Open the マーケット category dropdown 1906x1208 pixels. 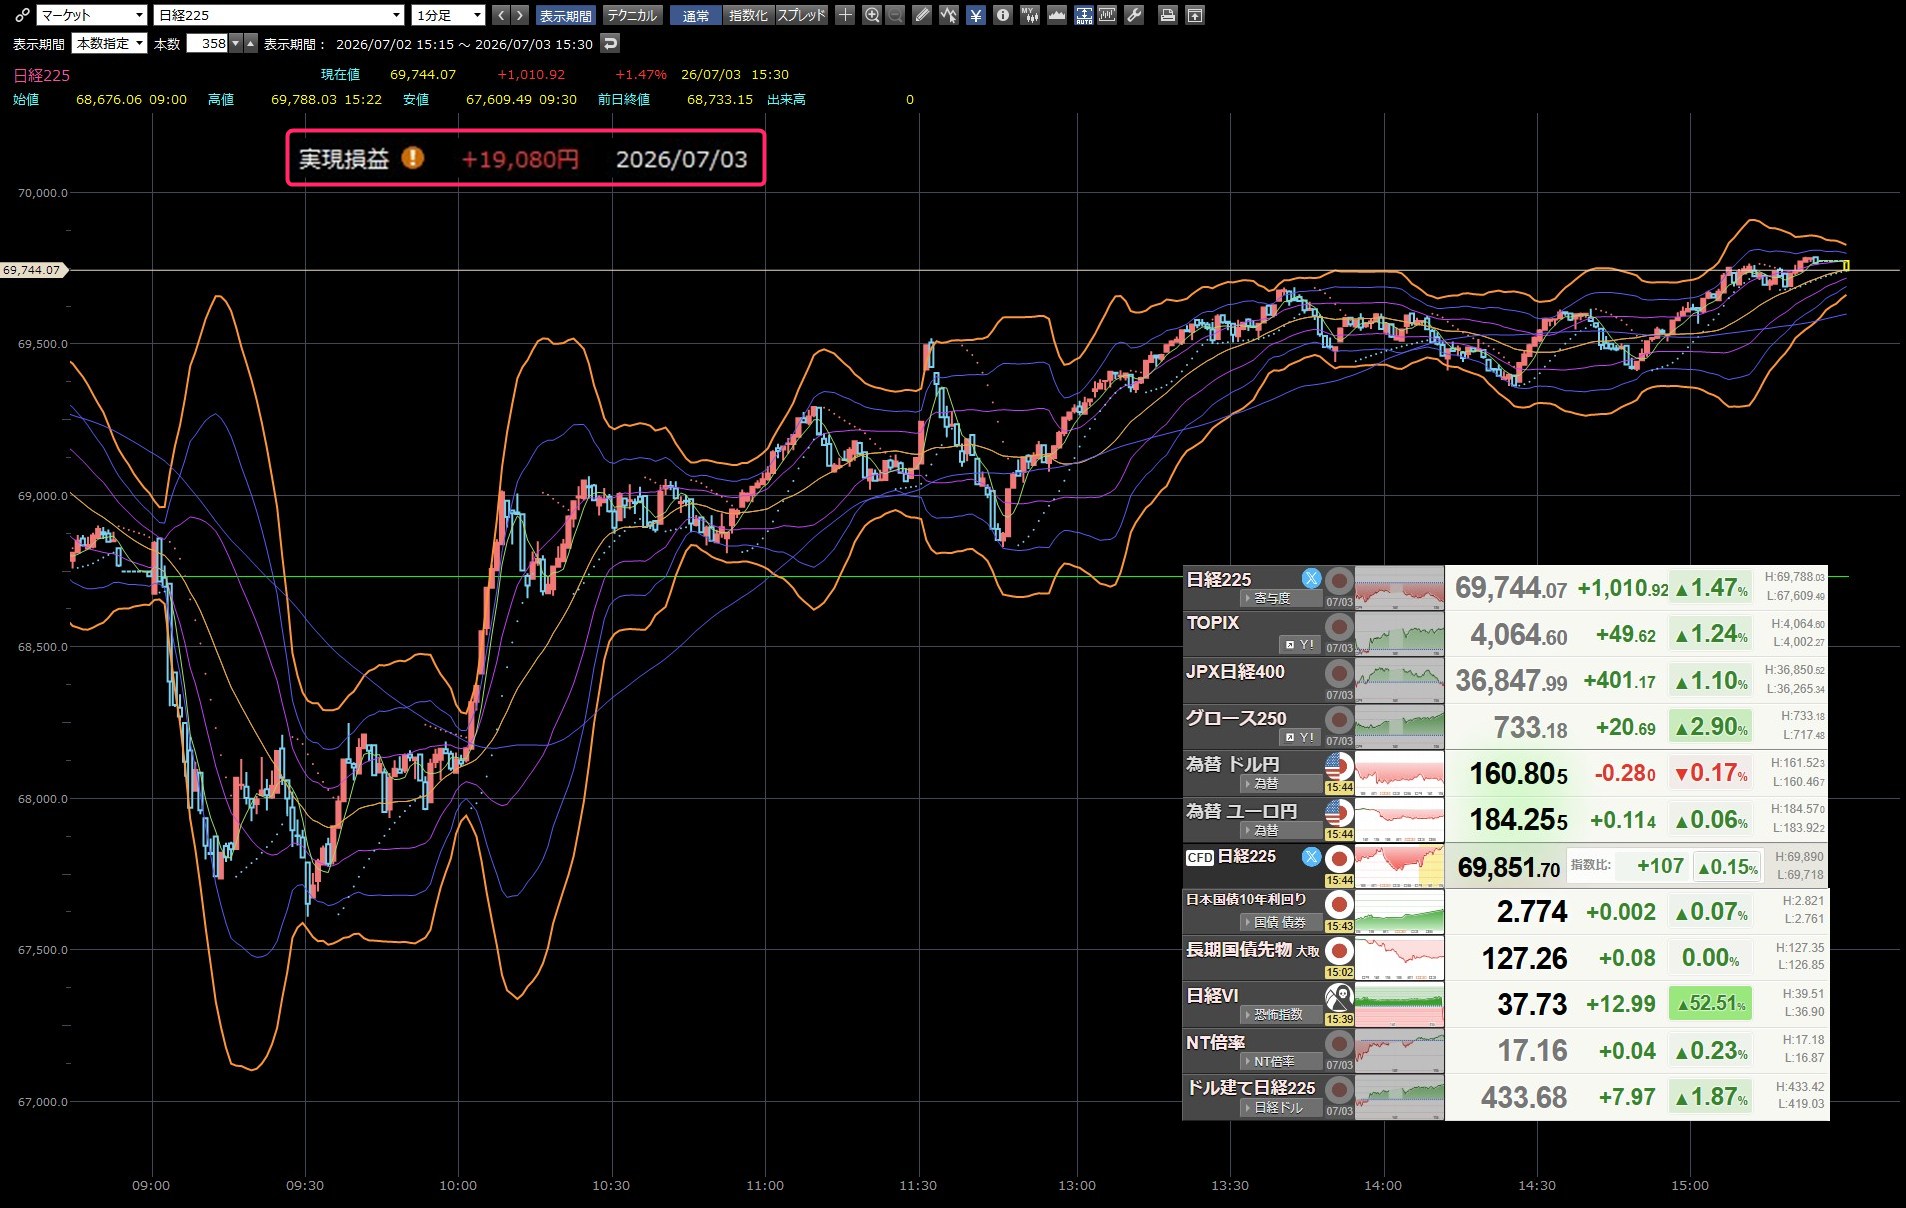(92, 15)
